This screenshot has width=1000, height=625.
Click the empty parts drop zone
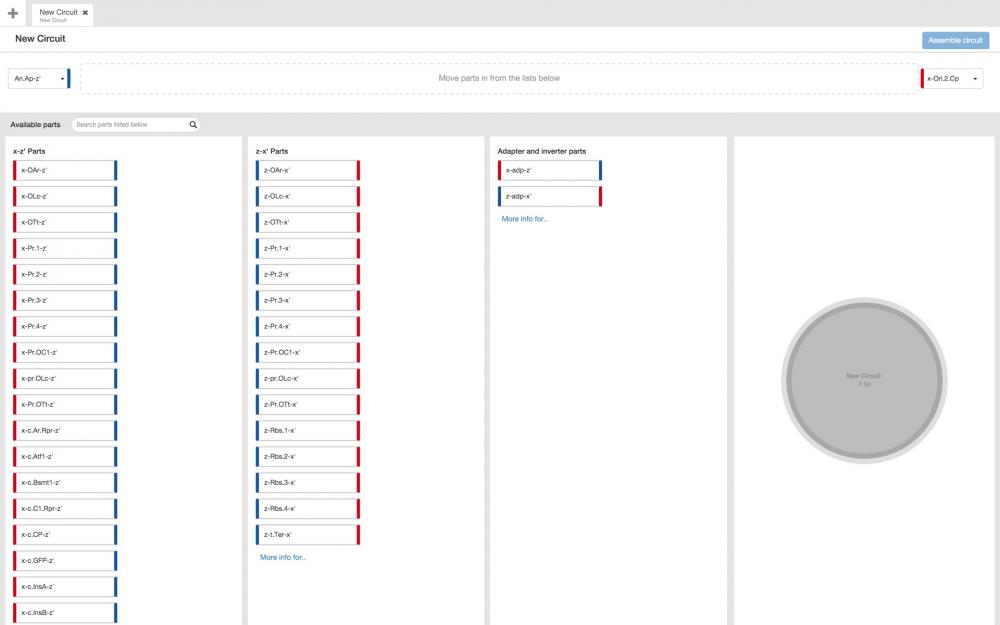[x=498, y=78]
